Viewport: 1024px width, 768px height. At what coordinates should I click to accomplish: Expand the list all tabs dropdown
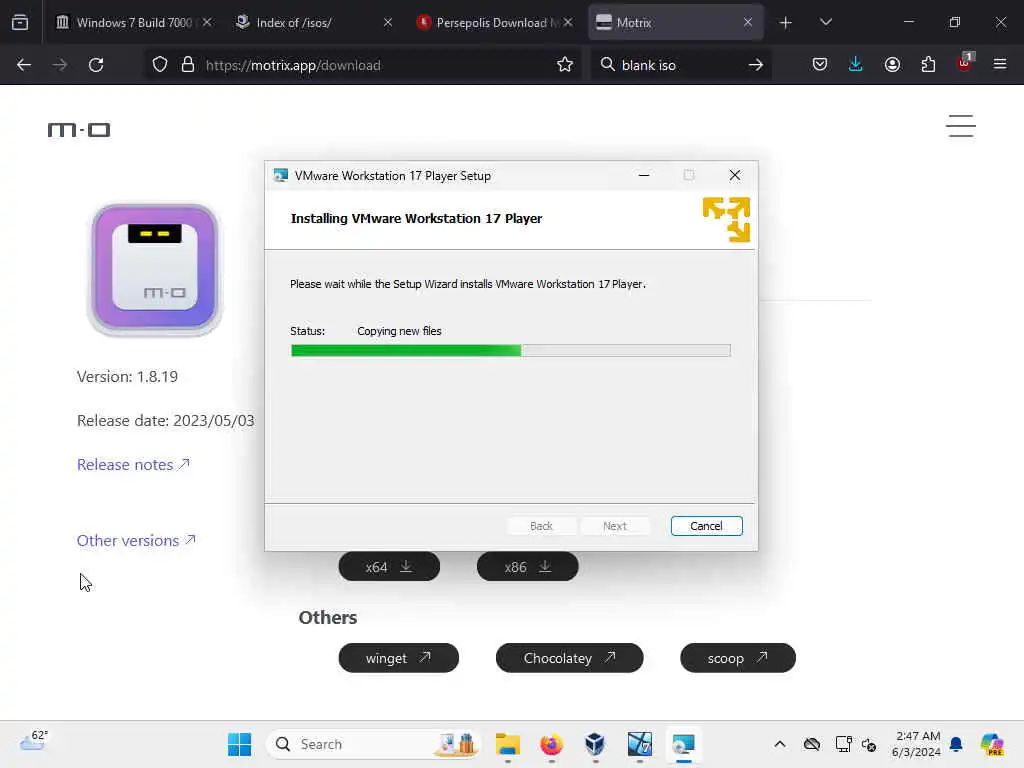pyautogui.click(x=825, y=23)
